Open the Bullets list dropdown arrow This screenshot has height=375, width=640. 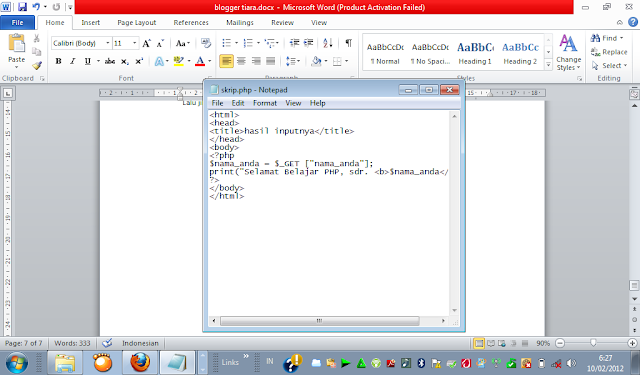click(236, 43)
